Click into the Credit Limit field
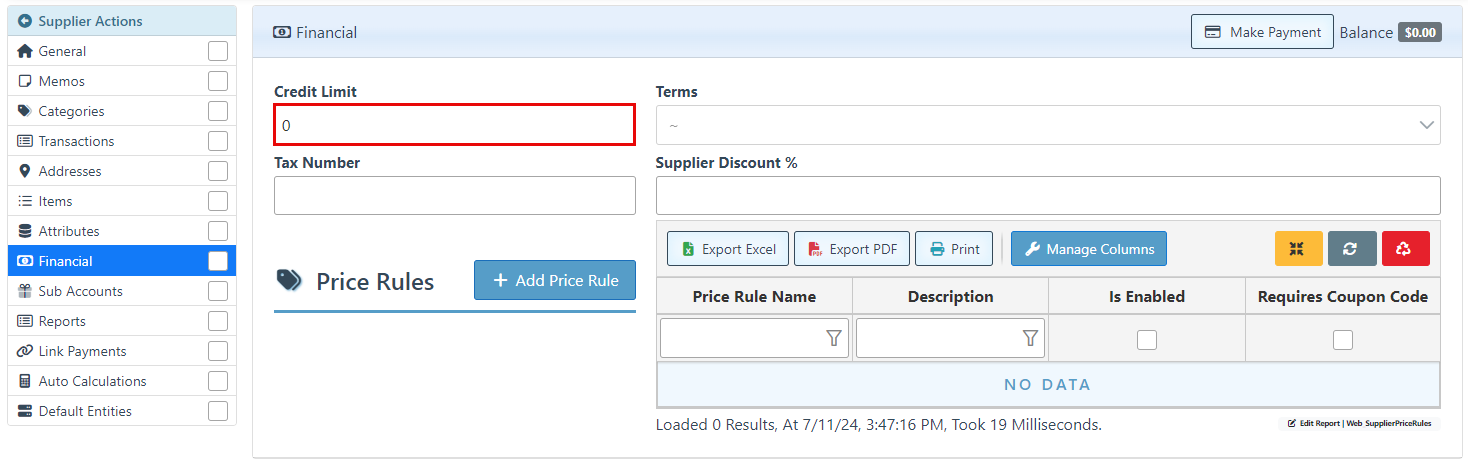This screenshot has width=1468, height=468. pos(454,125)
